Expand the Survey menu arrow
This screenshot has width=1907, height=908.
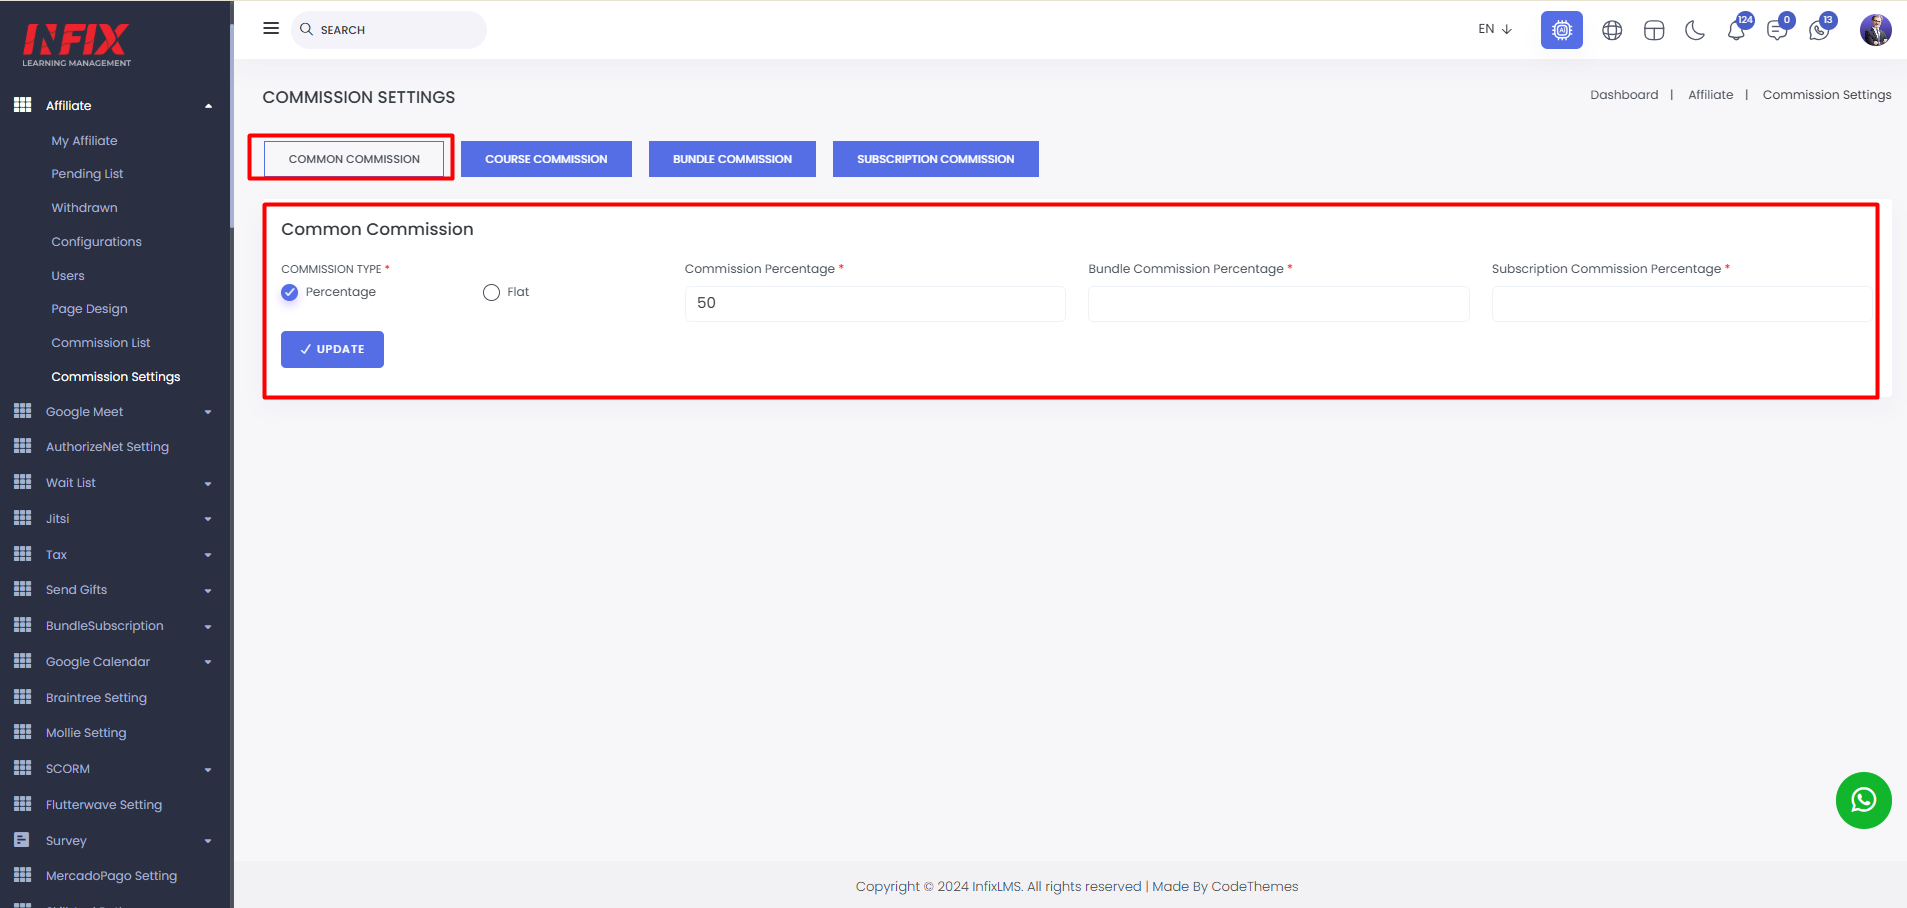(x=208, y=841)
